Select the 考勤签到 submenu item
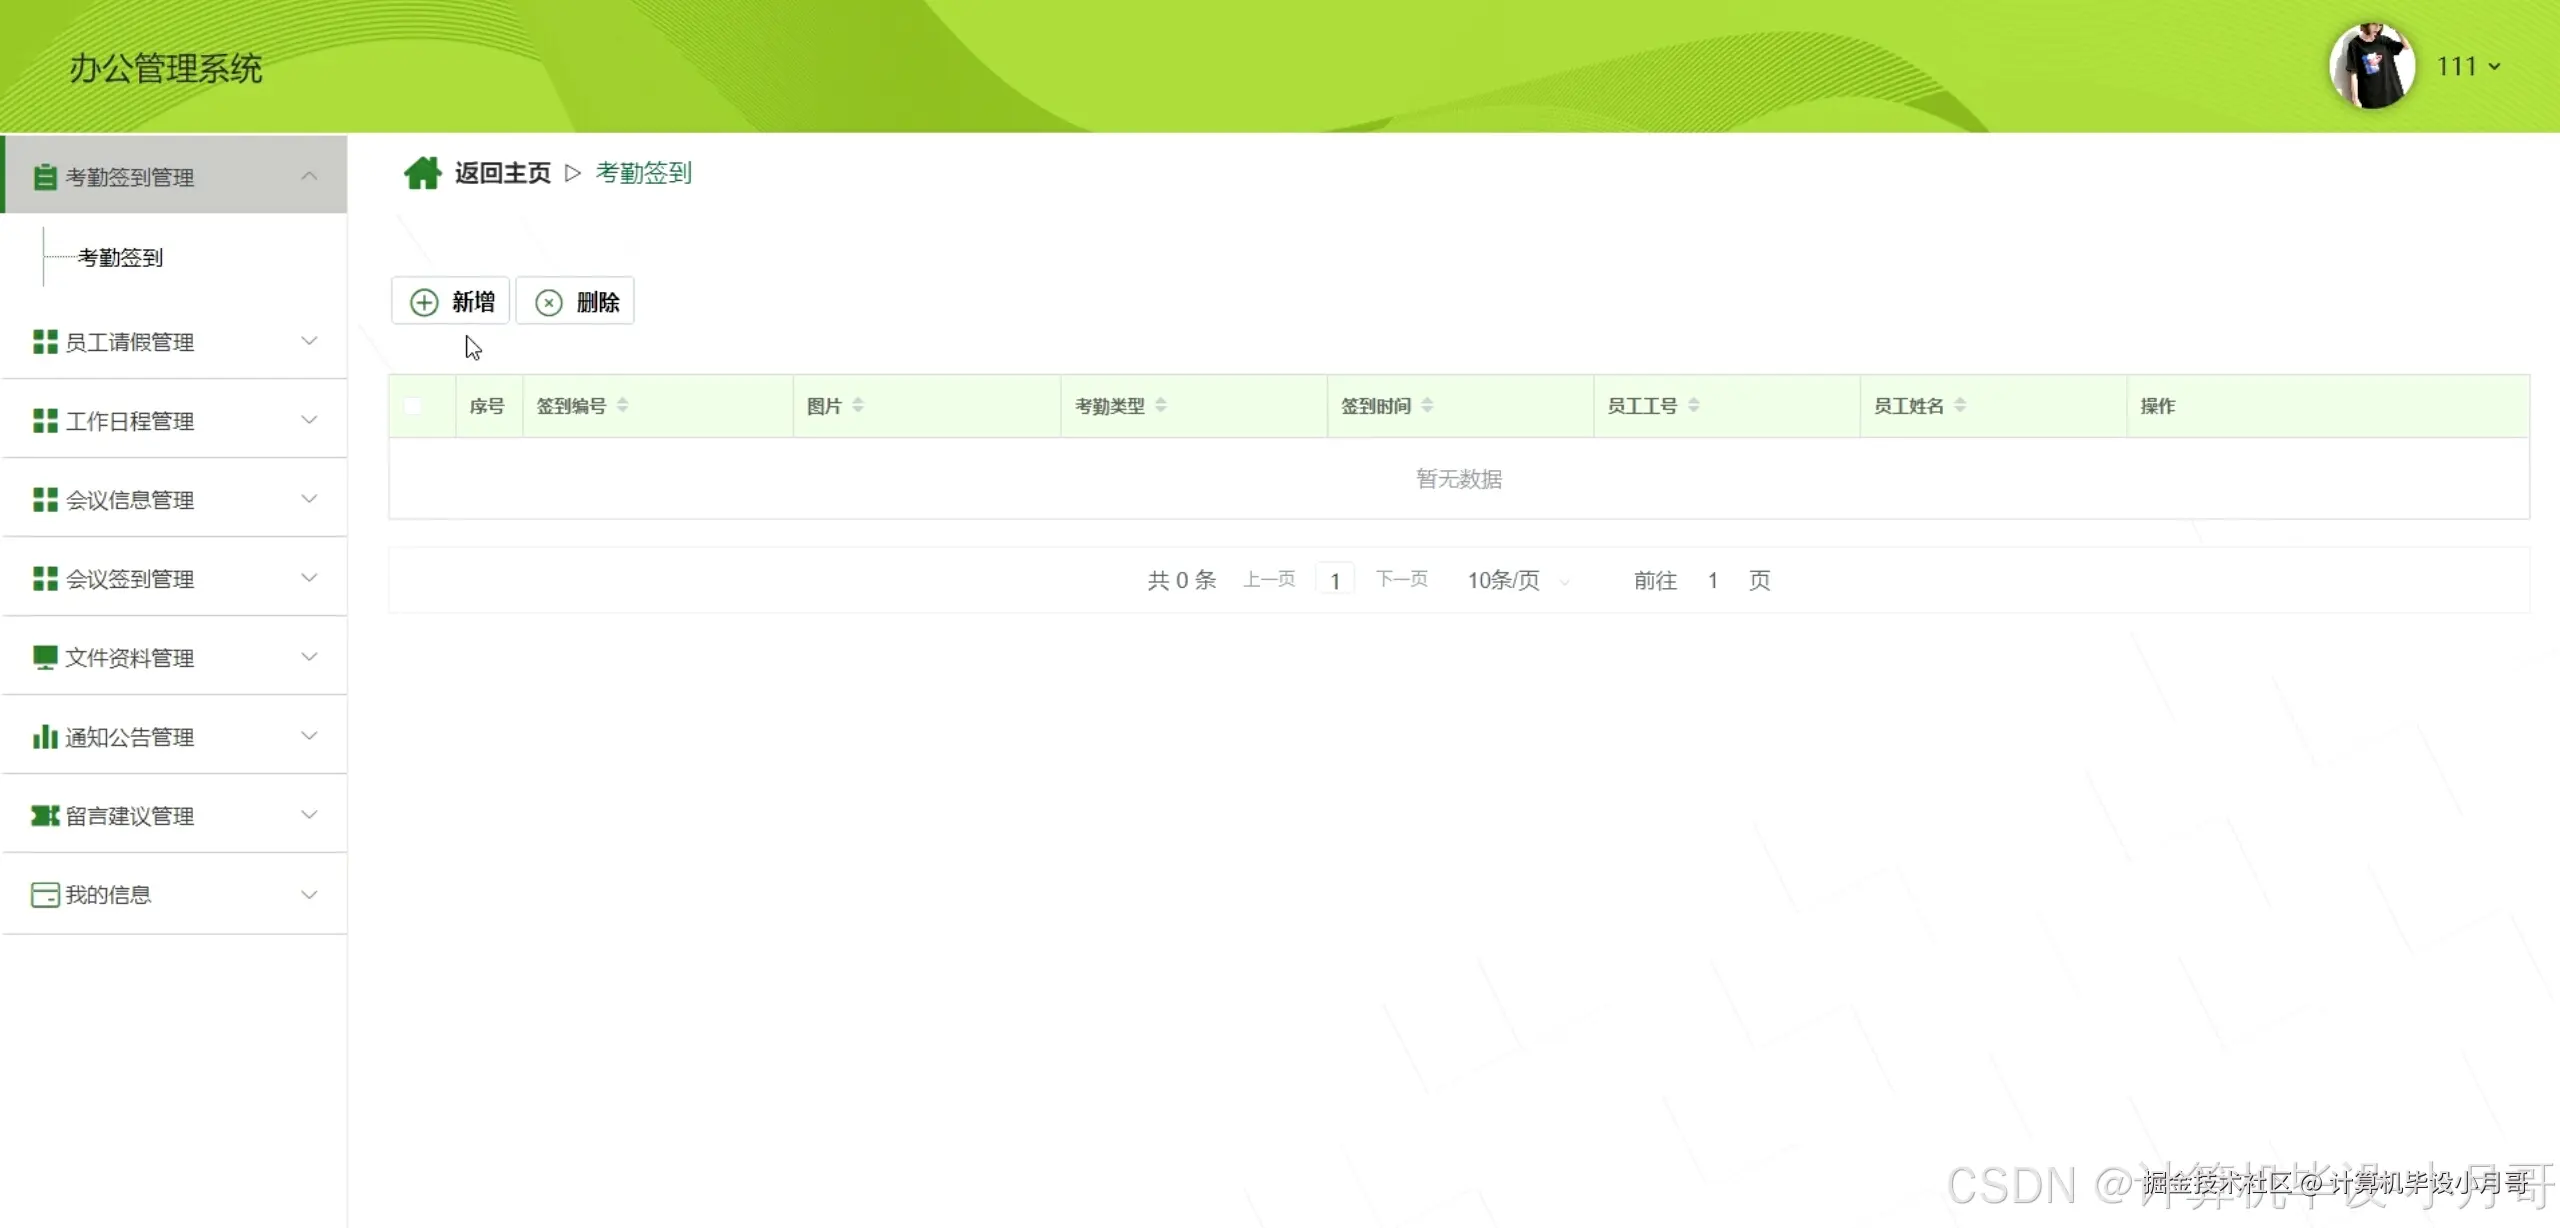 click(120, 258)
